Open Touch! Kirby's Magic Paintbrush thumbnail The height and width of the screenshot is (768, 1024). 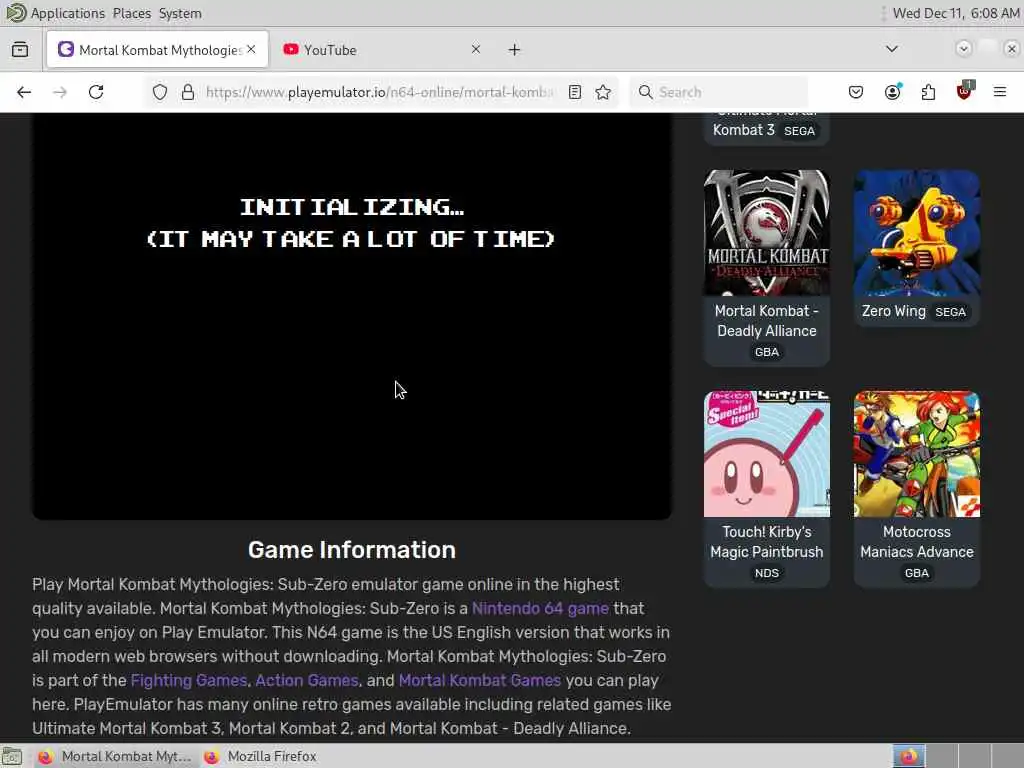click(767, 454)
